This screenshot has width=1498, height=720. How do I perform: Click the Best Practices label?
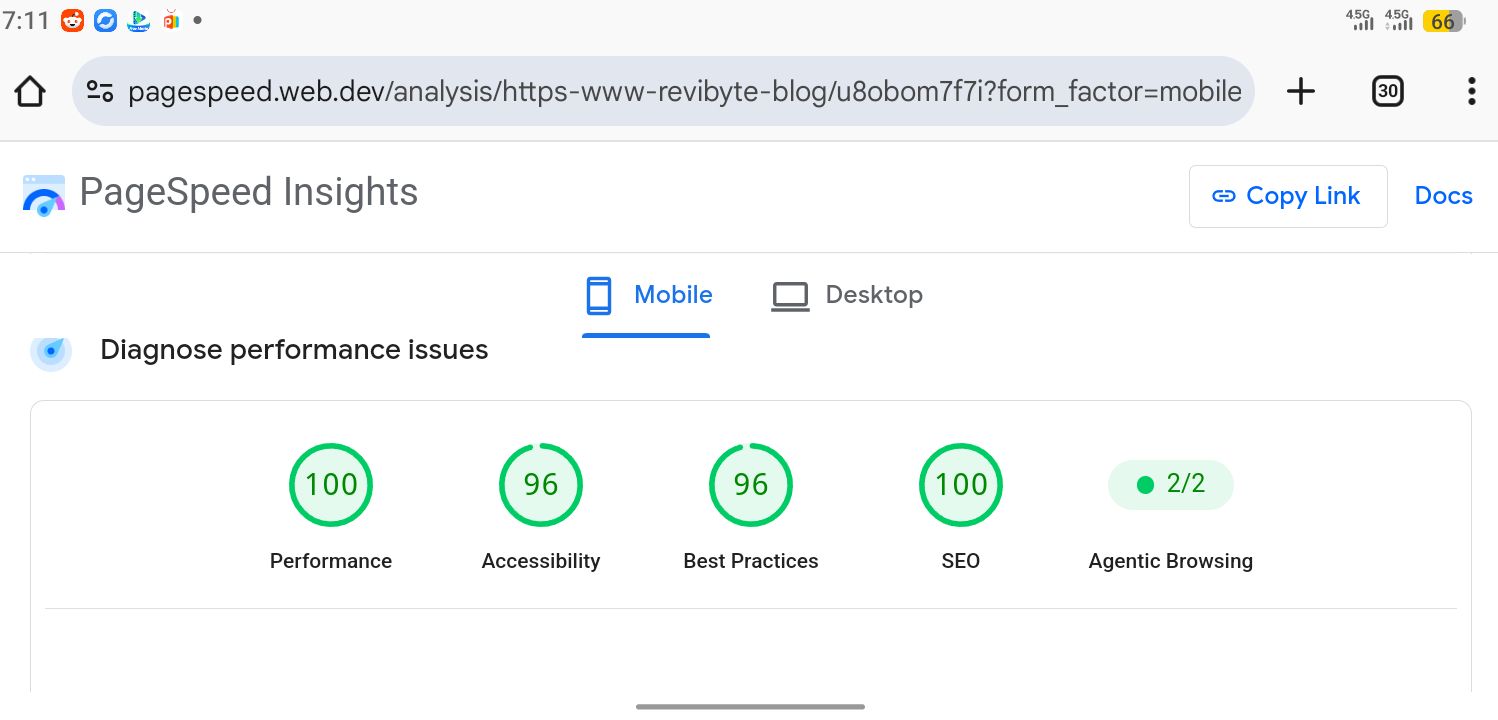pos(751,561)
